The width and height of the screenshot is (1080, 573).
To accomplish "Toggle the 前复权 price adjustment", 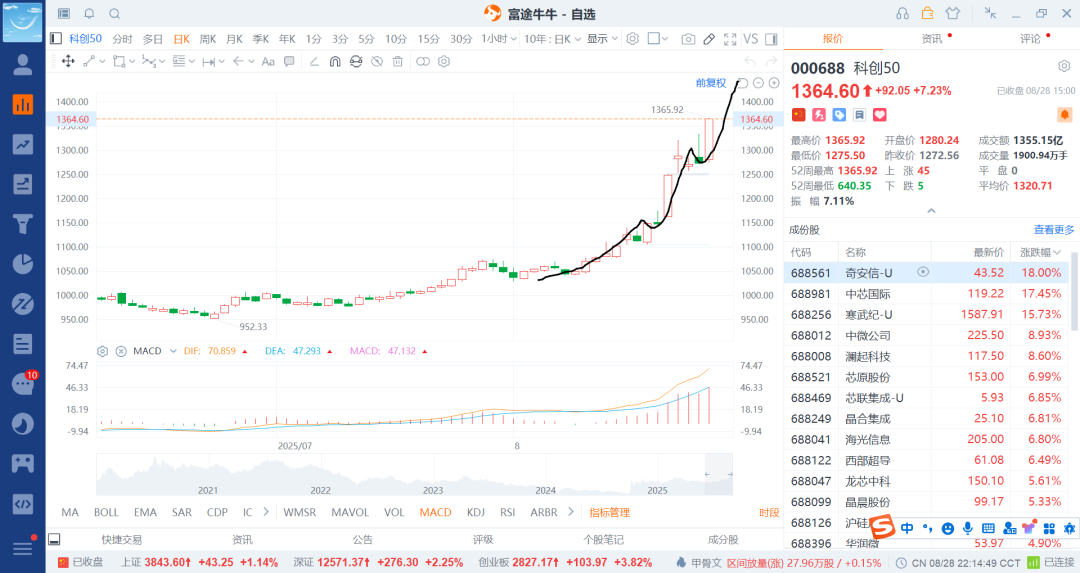I will point(711,83).
